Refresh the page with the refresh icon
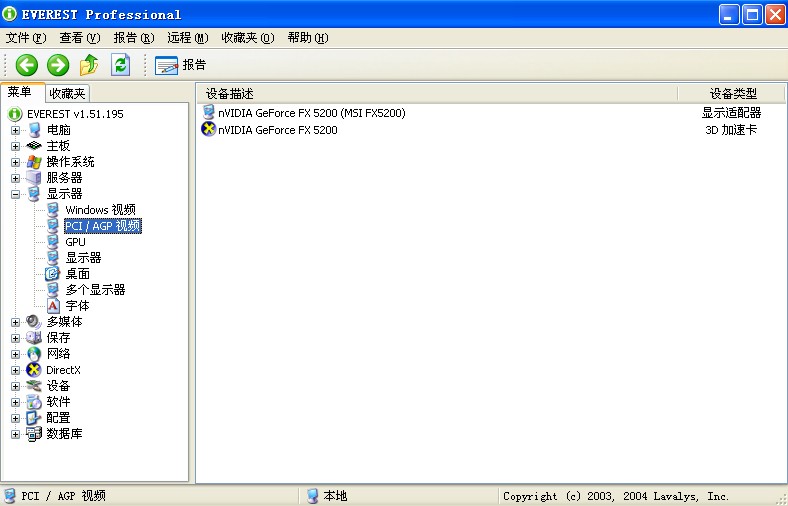Viewport: 788px width, 506px height. (x=121, y=65)
